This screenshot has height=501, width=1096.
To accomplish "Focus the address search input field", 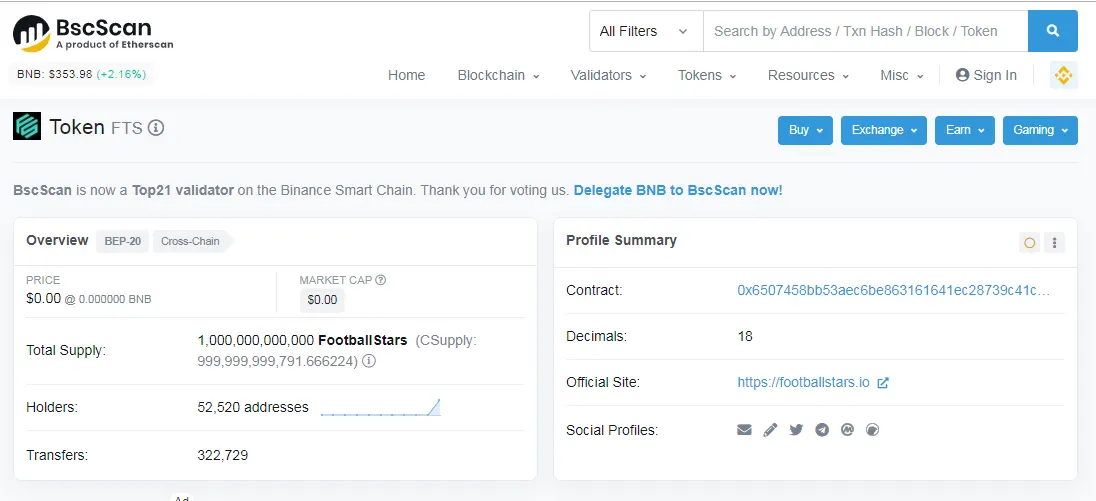I will pos(865,31).
